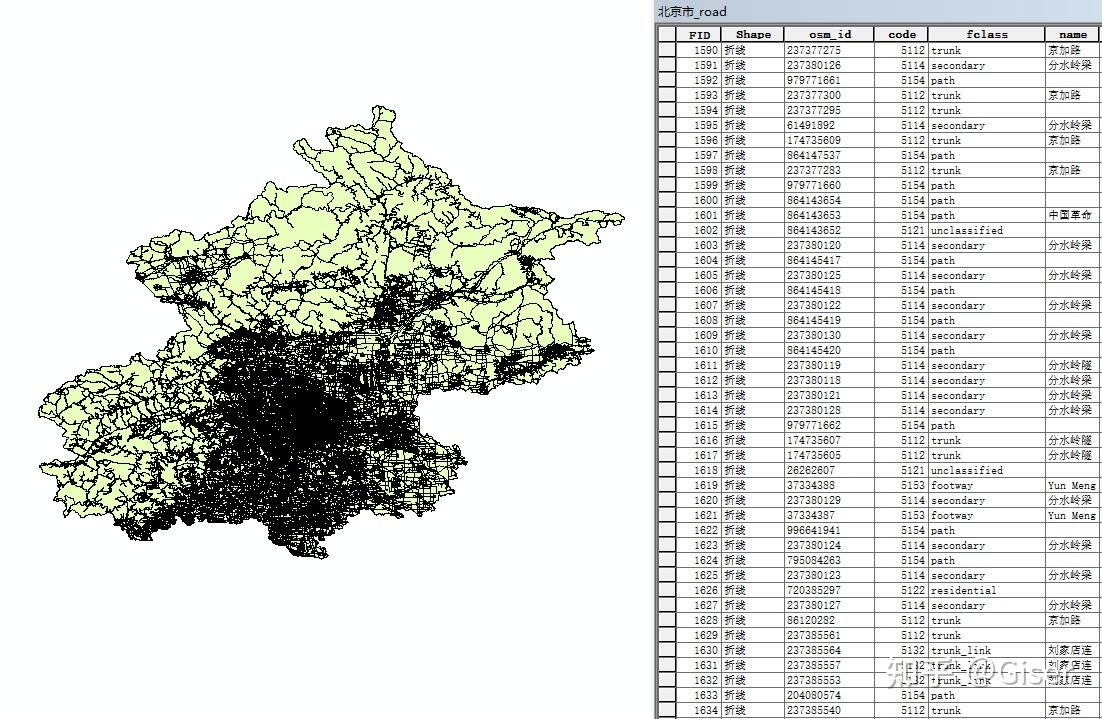Viewport: 1102px width, 719px height.
Task: Click the FID column header
Action: coord(699,34)
